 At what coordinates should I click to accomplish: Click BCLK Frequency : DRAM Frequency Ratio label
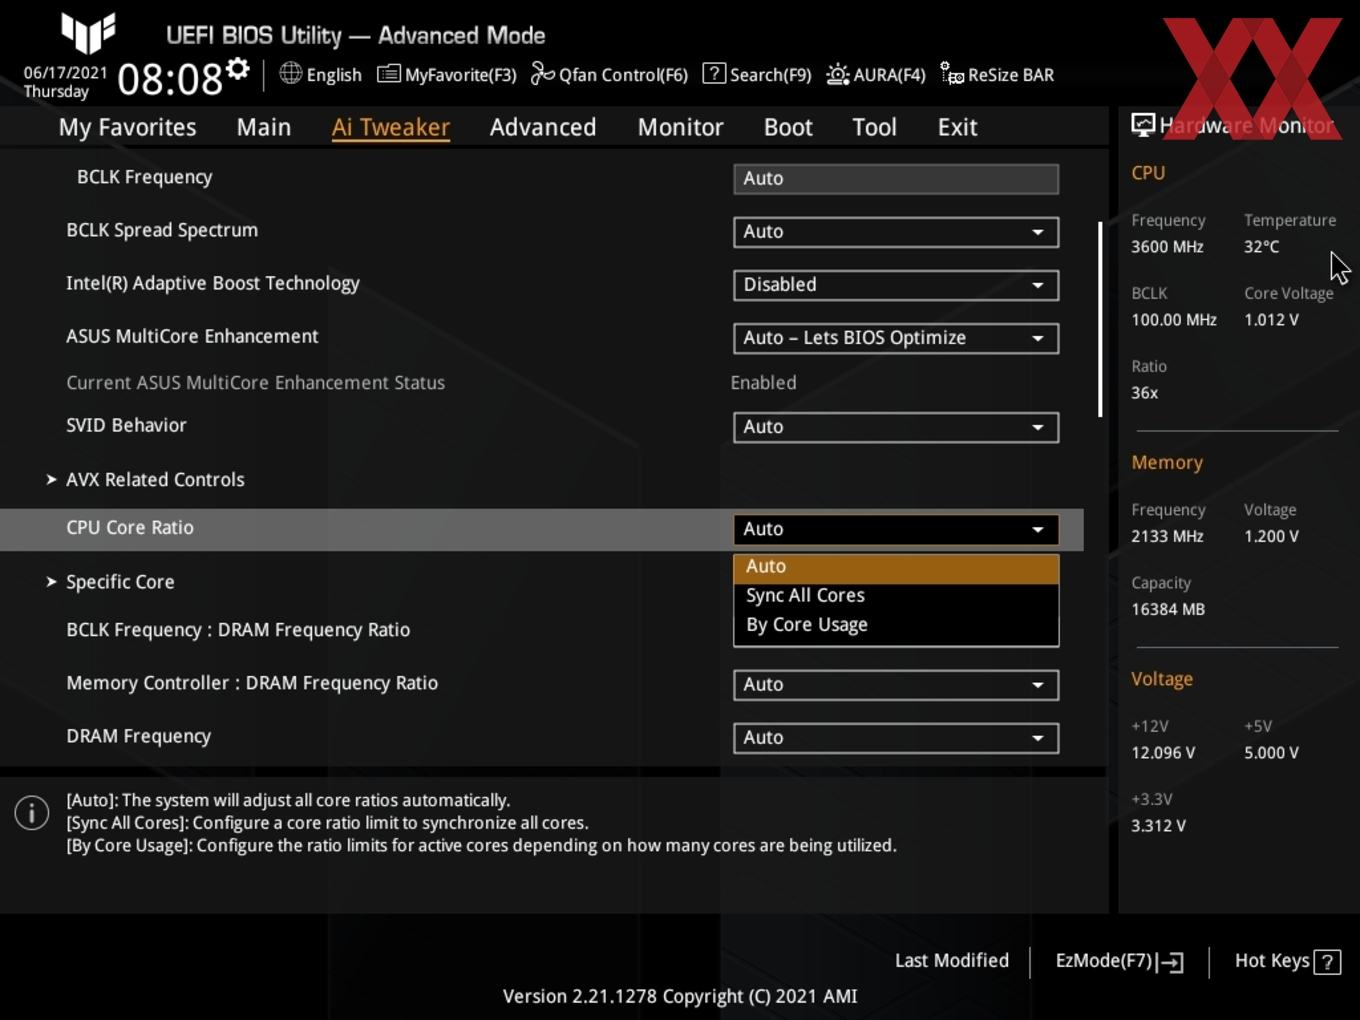click(x=238, y=630)
